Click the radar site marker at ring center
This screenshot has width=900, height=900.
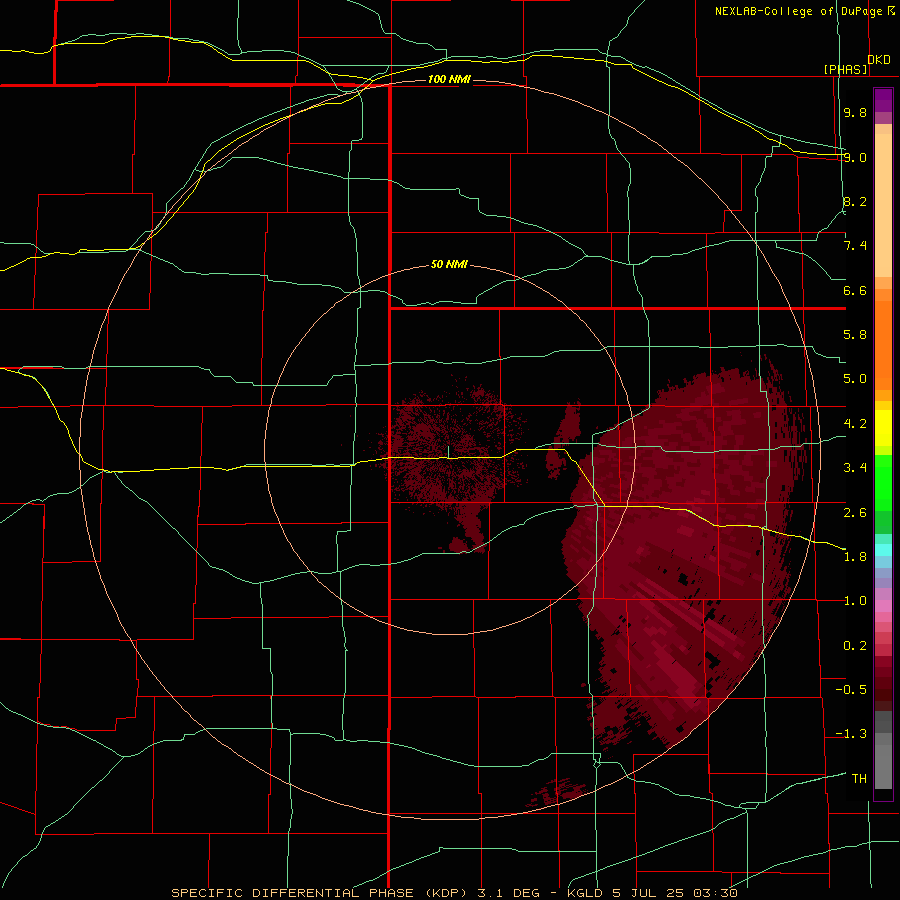tap(448, 452)
